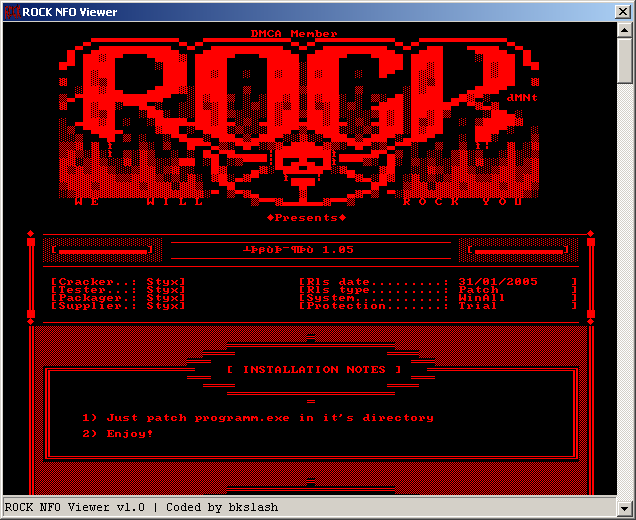Click the 'Just patch programm.exe' instruction line
Screen dimensions: 636x520
(x=258, y=418)
